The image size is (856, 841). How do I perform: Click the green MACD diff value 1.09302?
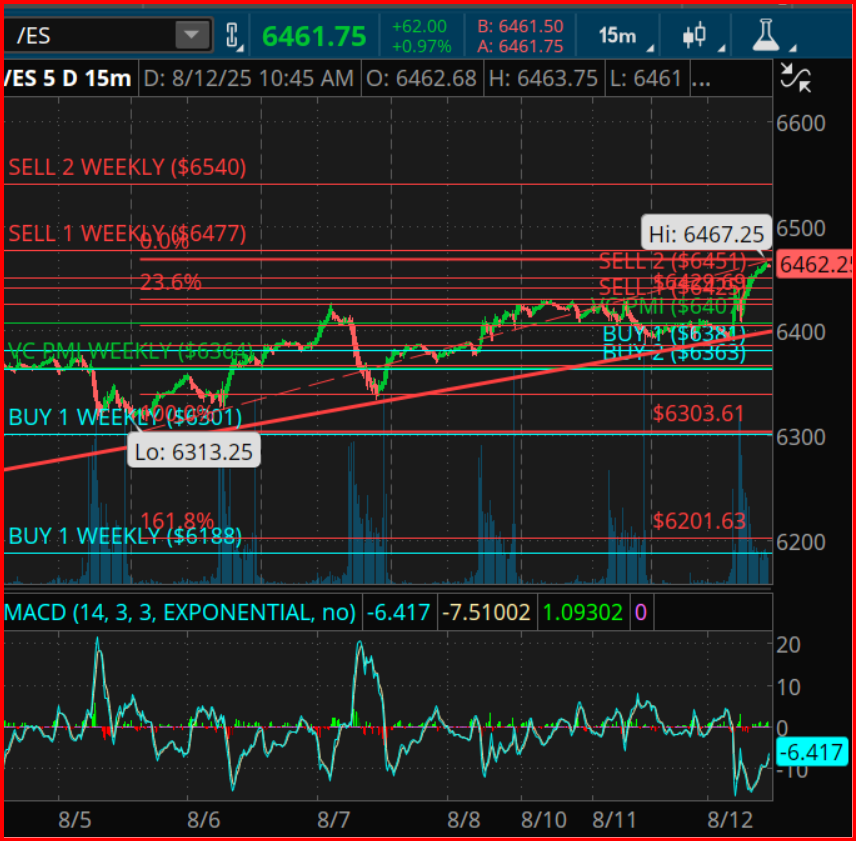coord(582,612)
